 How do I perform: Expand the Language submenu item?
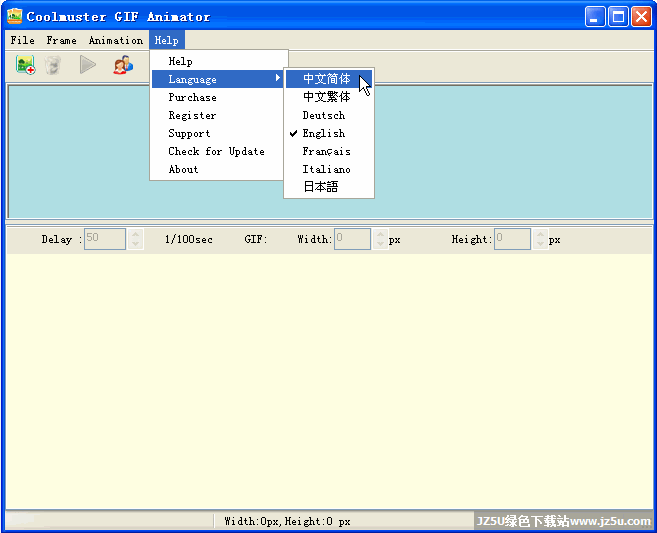tap(217, 79)
